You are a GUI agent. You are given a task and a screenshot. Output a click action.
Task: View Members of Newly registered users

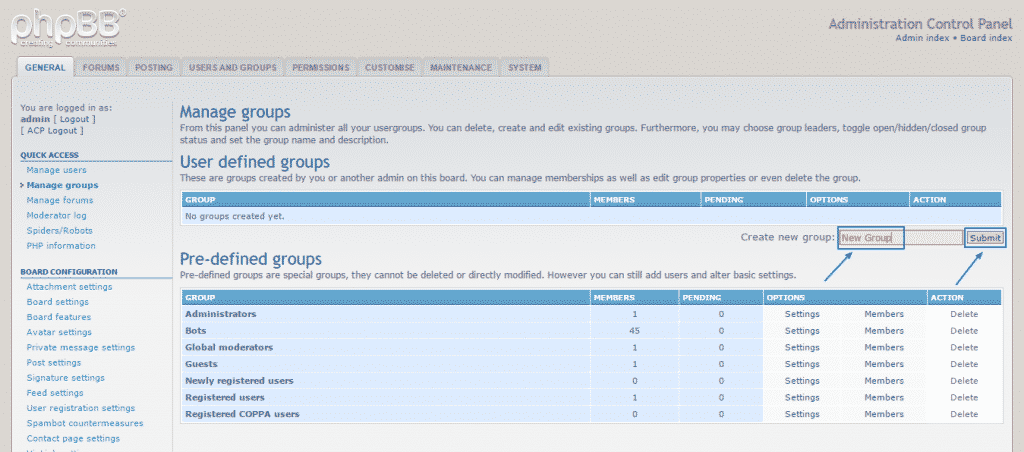pos(884,381)
